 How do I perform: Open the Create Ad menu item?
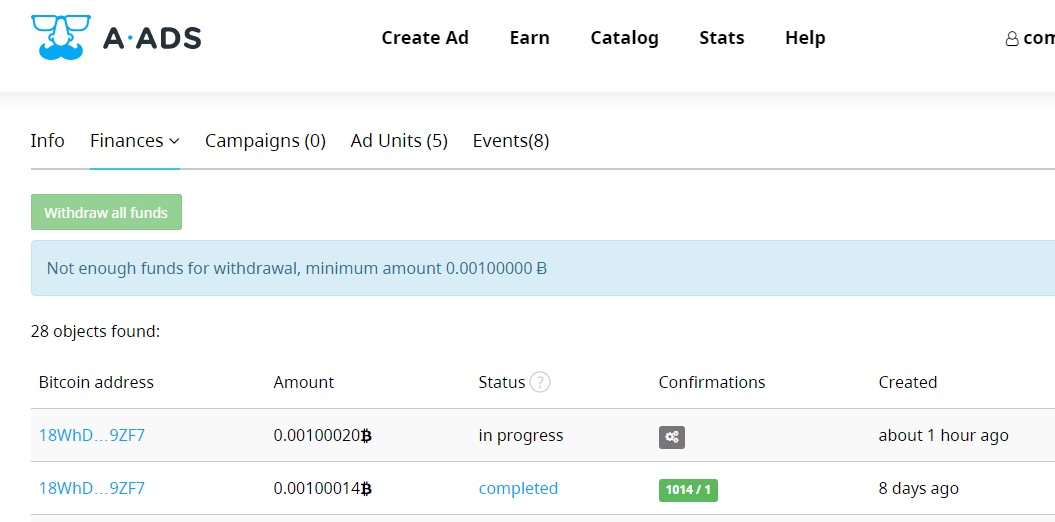pos(425,38)
